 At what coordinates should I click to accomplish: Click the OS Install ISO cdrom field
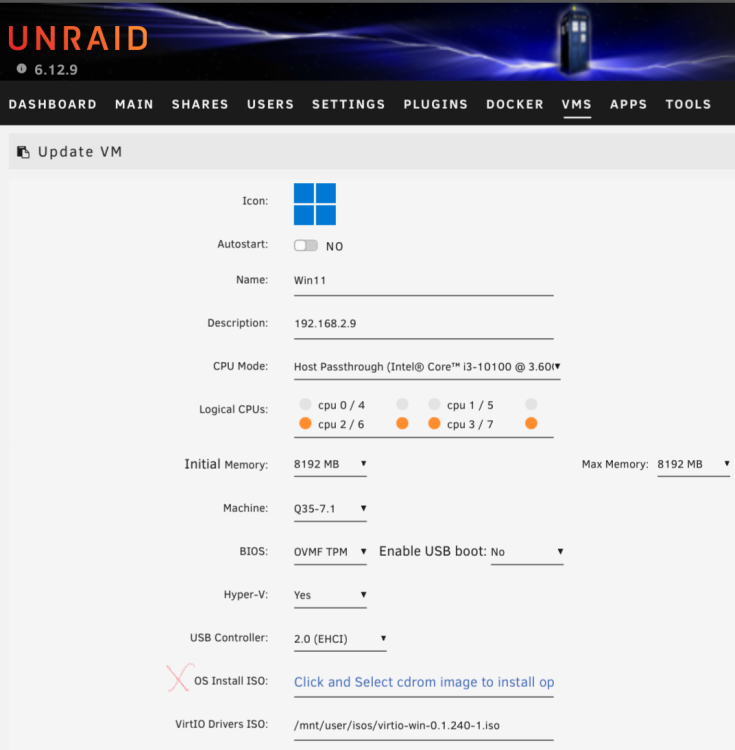[x=424, y=682]
